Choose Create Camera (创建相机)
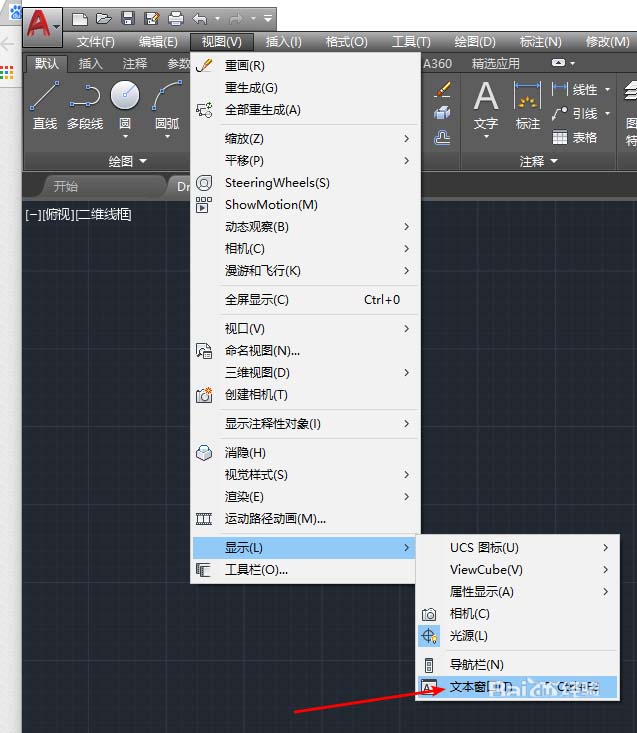 304,395
